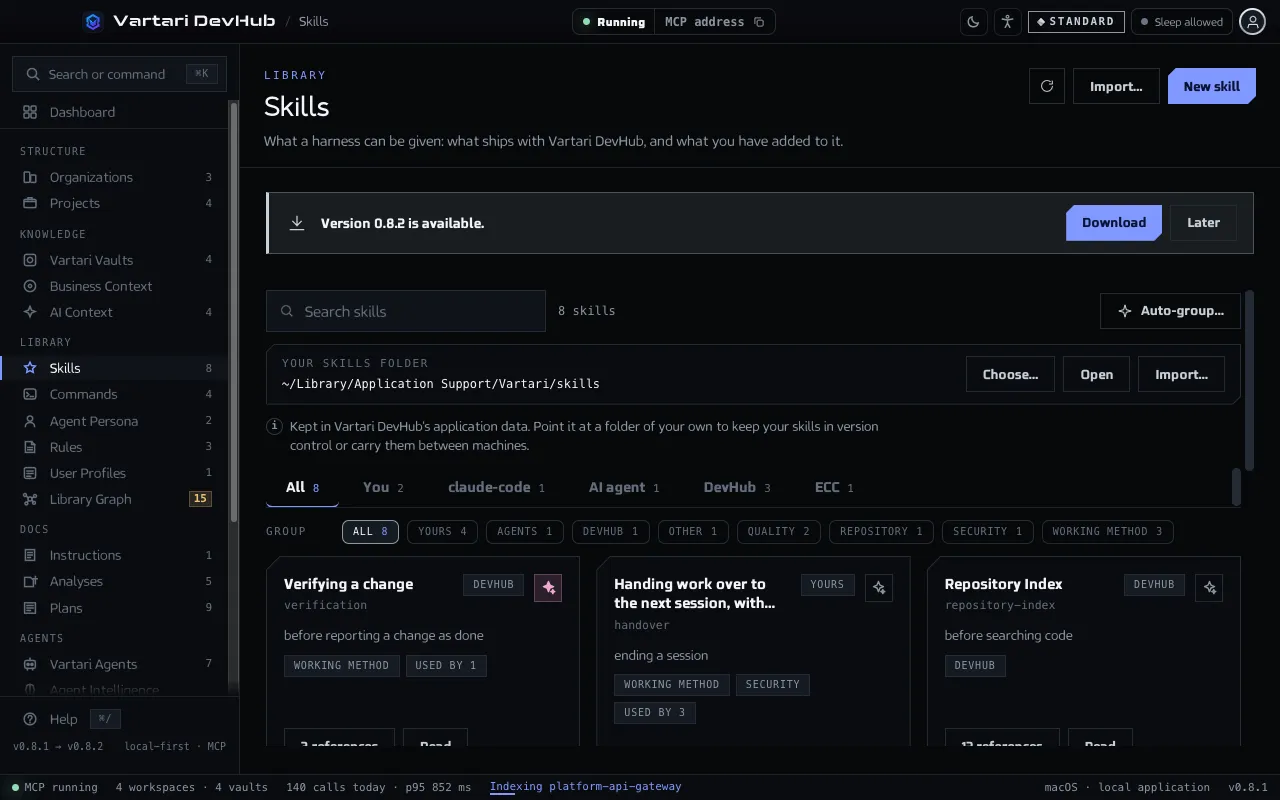Viewport: 1280px width, 800px height.
Task: Open the Choose… folder picker
Action: 1010,374
